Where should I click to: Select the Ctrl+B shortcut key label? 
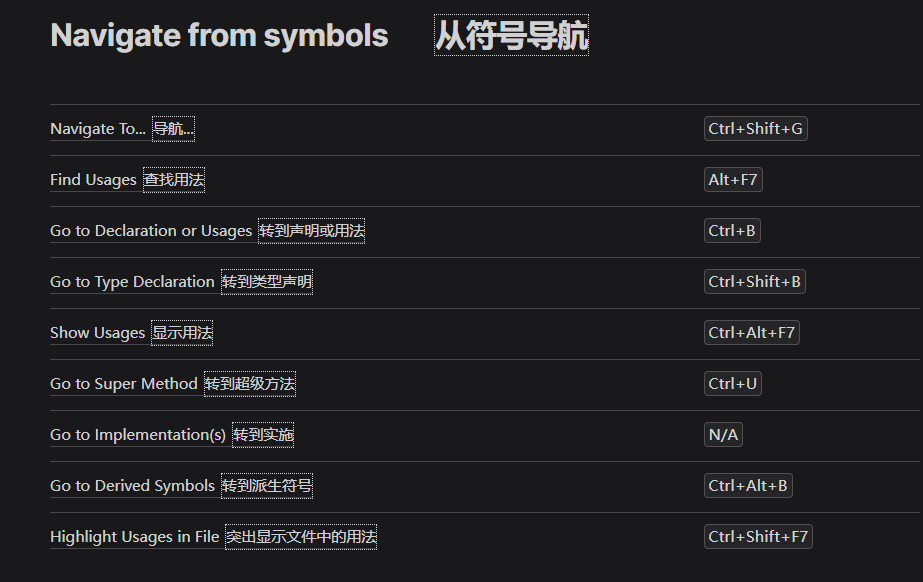pyautogui.click(x=732, y=231)
